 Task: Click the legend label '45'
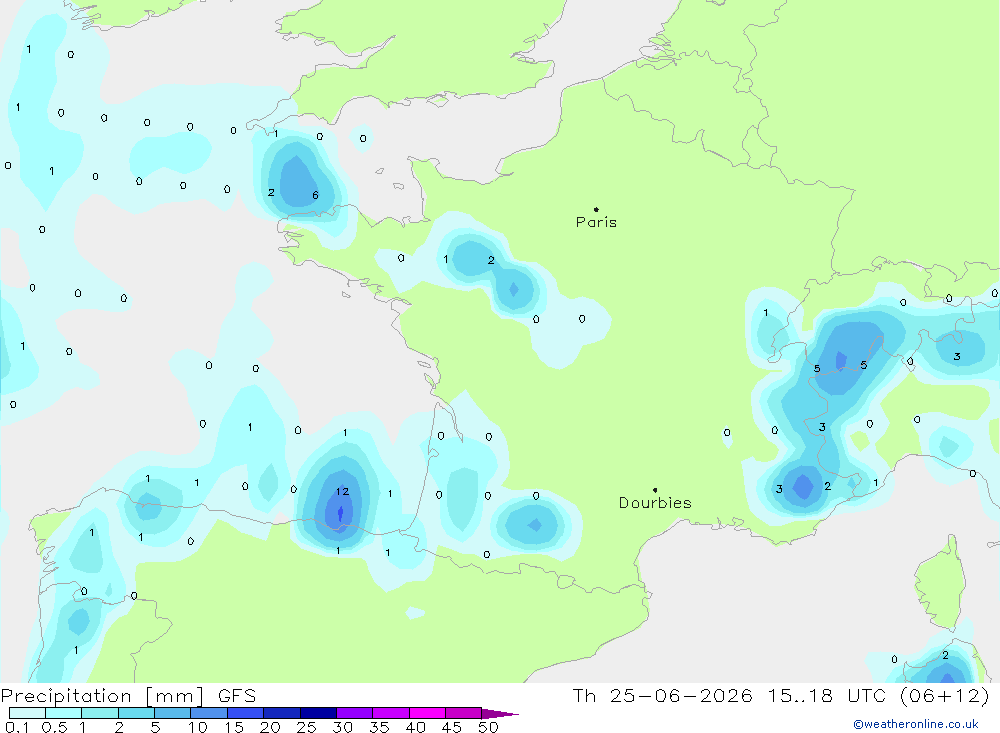(452, 727)
